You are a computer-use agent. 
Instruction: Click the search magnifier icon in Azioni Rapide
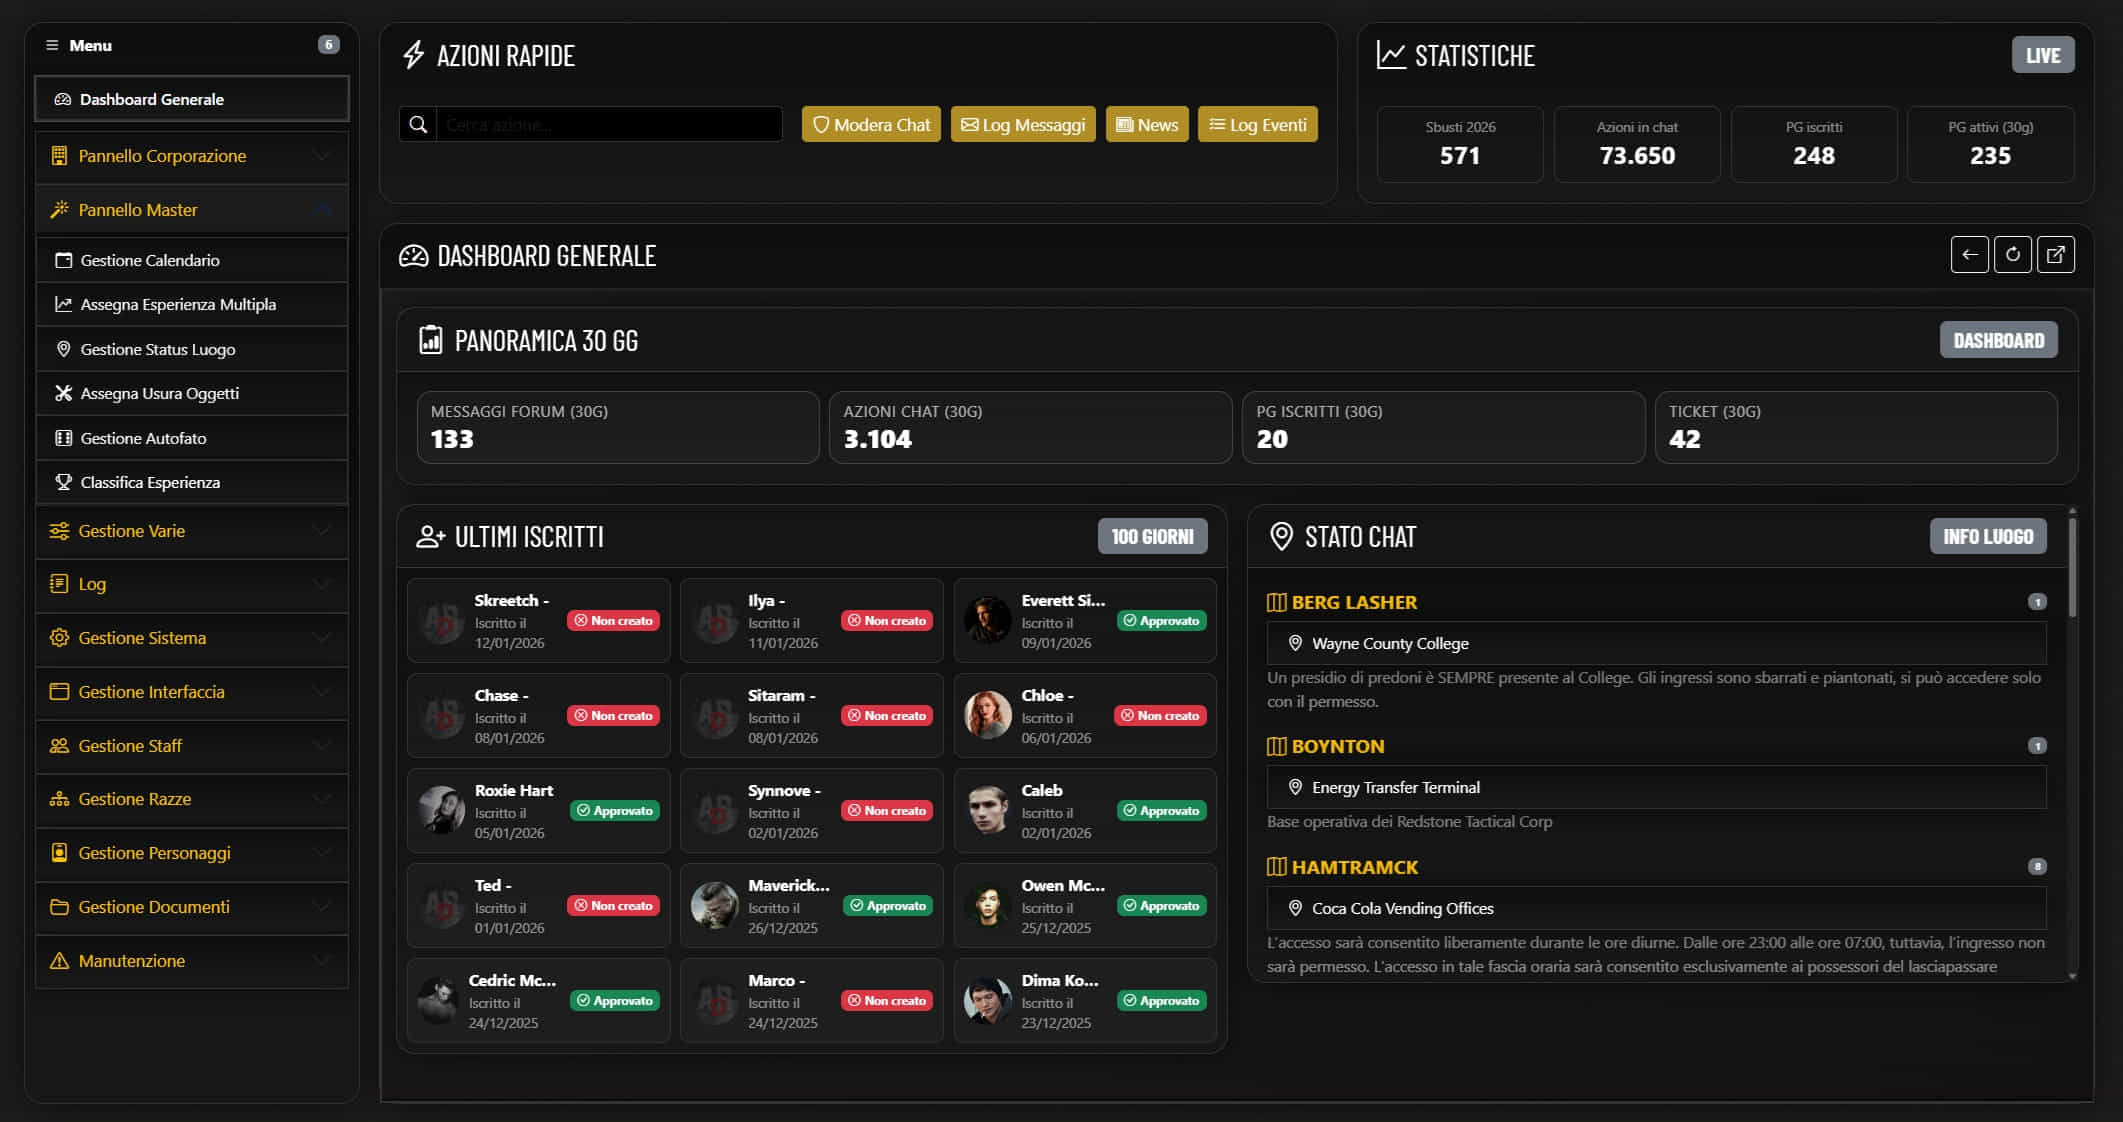[x=418, y=125]
